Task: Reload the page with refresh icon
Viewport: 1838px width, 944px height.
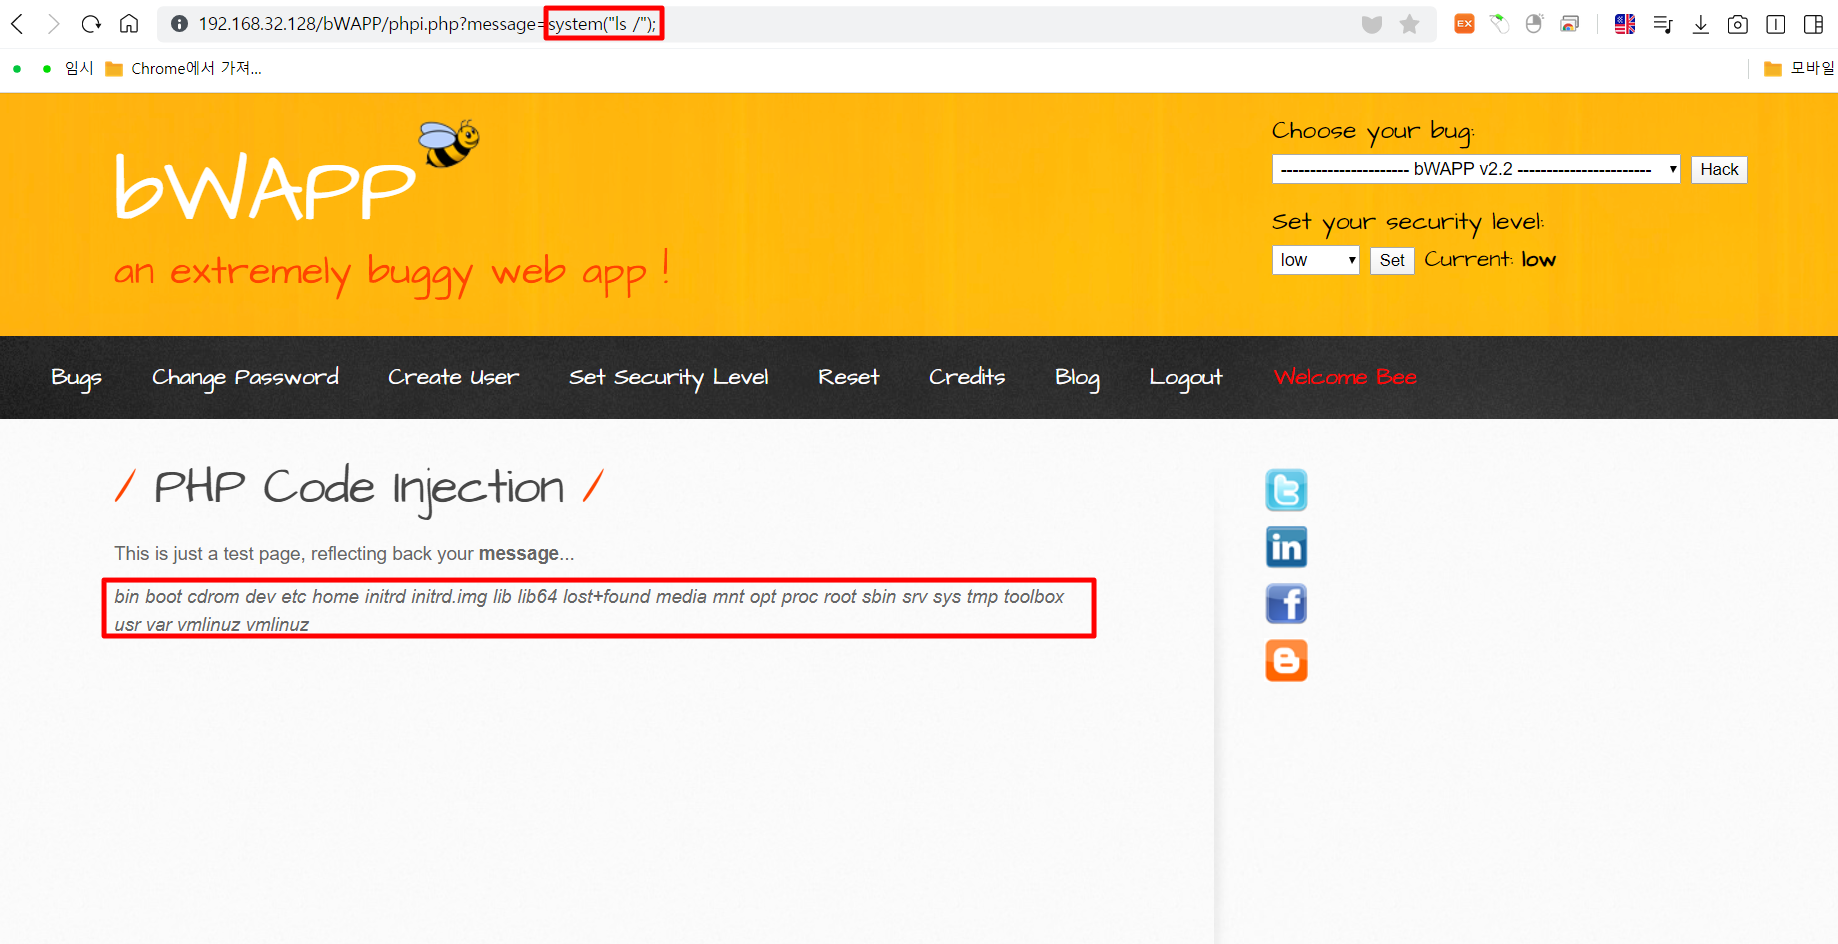Action: click(x=91, y=24)
